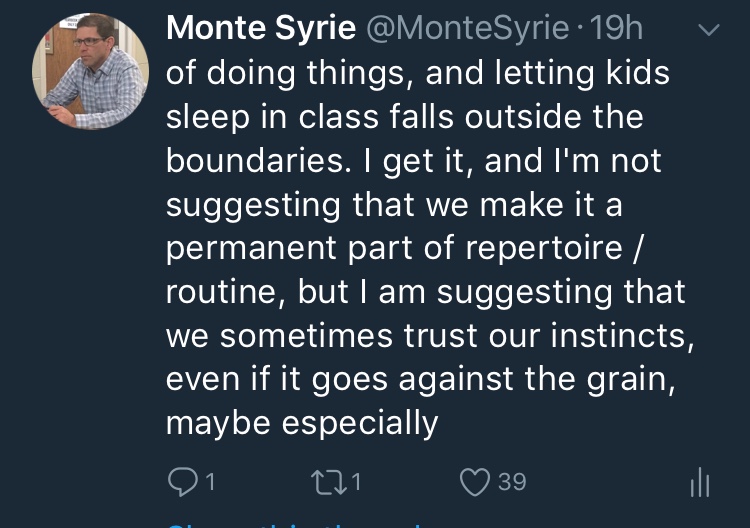Tap the retweet count number 1
Screen dimensions: 750x528
(x=356, y=483)
